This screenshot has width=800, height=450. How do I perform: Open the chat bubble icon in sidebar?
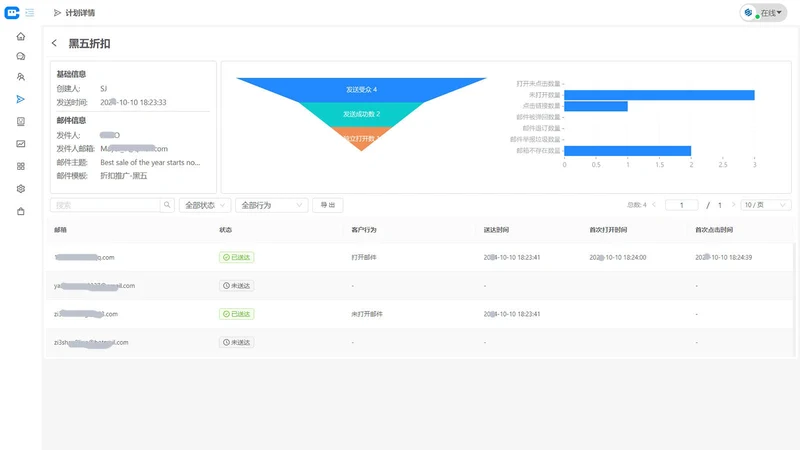[x=21, y=57]
